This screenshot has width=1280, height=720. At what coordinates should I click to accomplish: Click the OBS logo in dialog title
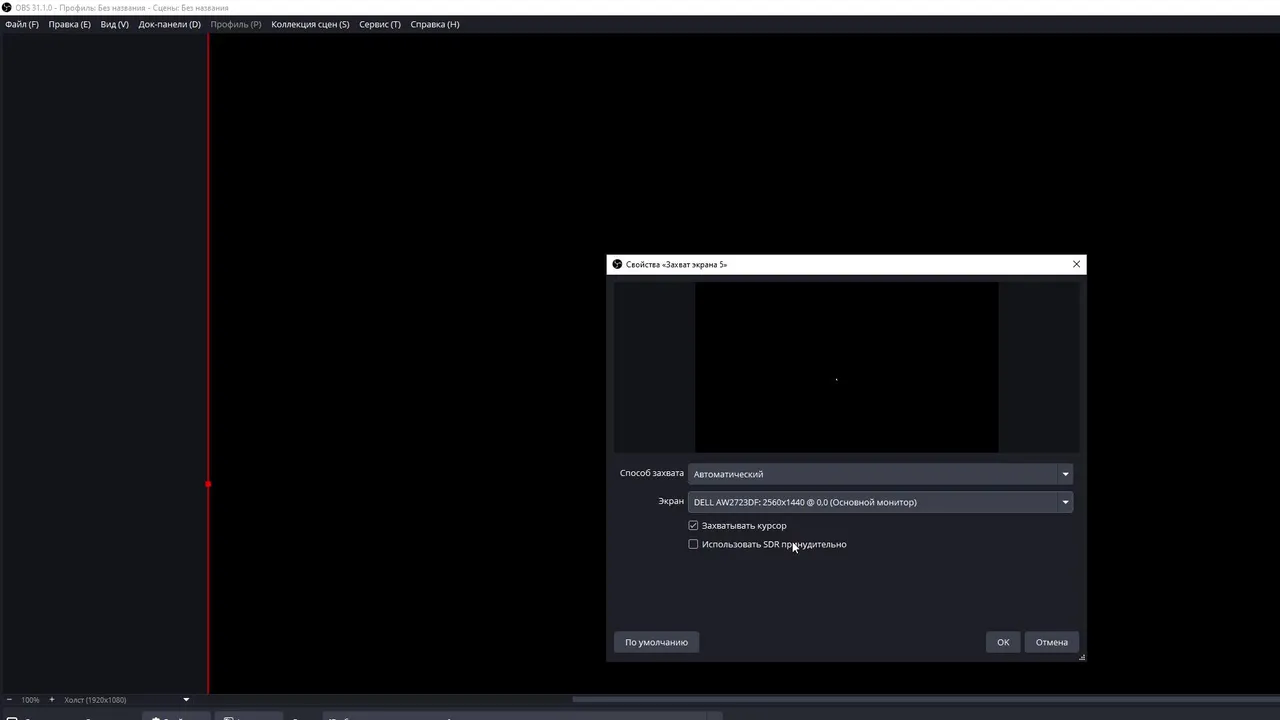[617, 264]
